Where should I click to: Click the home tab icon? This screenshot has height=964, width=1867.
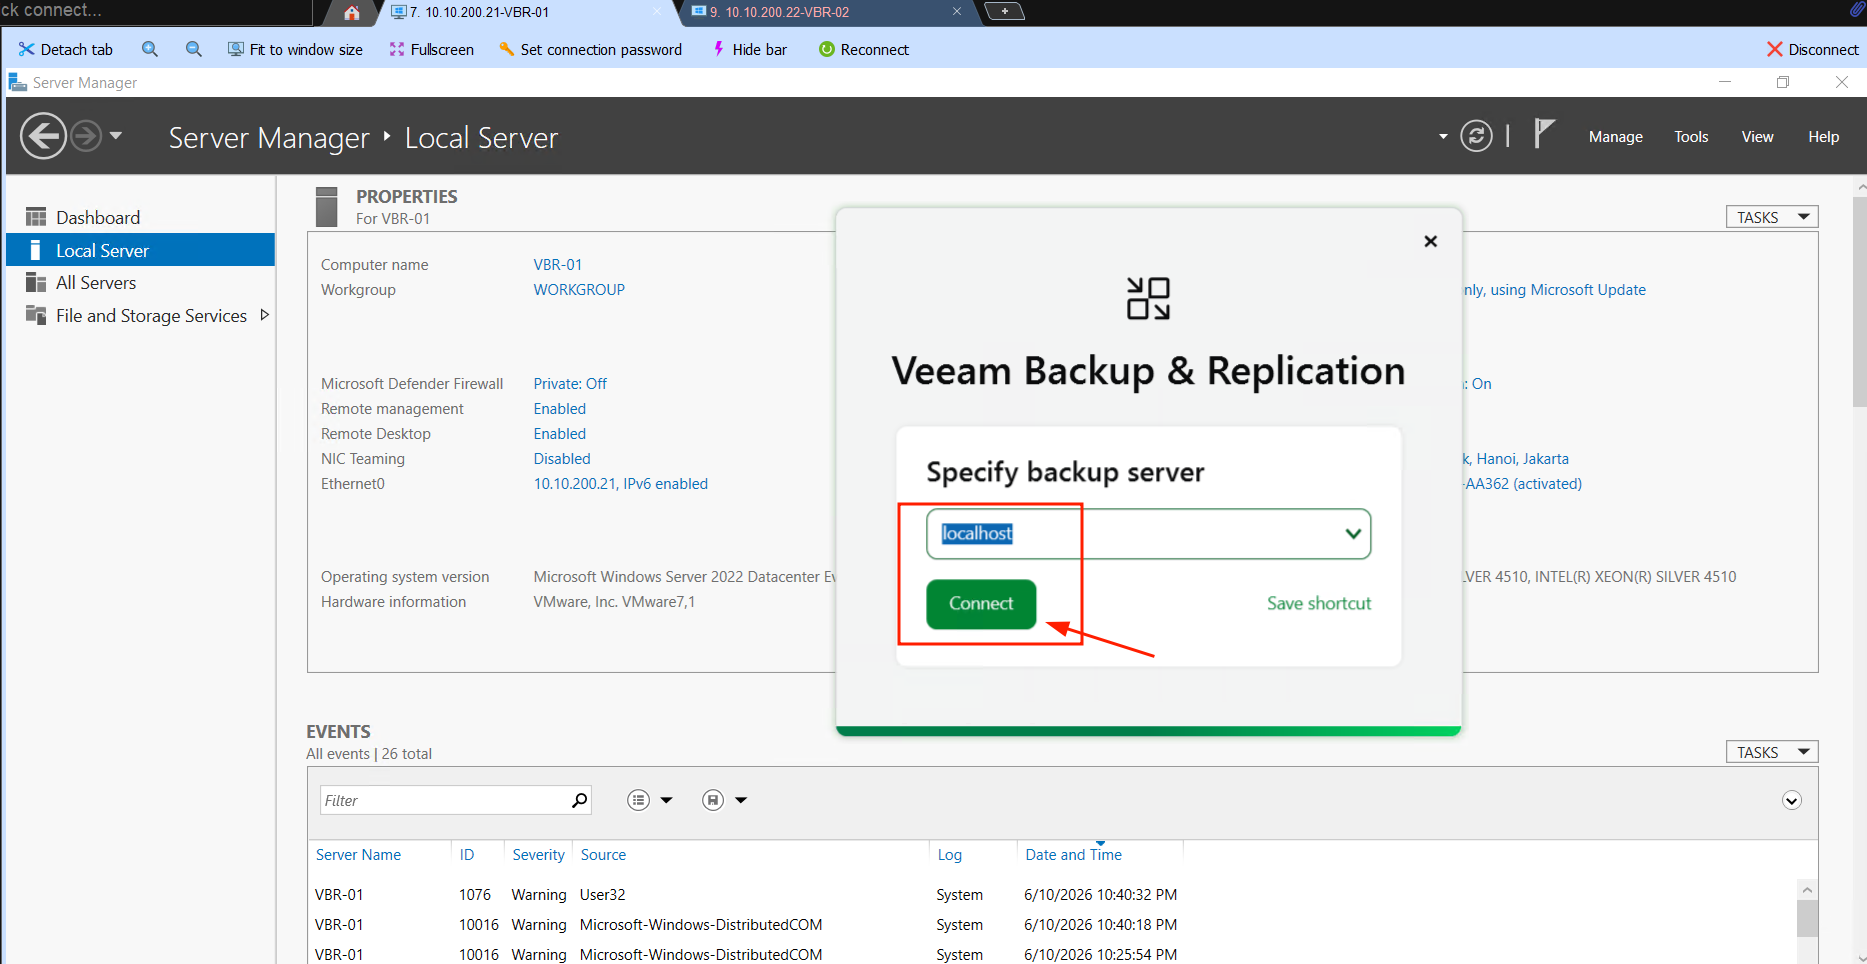coord(351,12)
